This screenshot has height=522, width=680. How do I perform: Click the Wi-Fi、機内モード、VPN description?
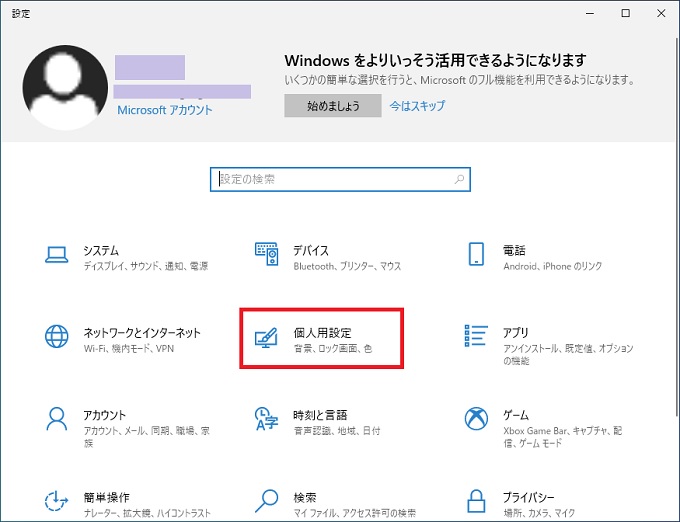pos(129,349)
